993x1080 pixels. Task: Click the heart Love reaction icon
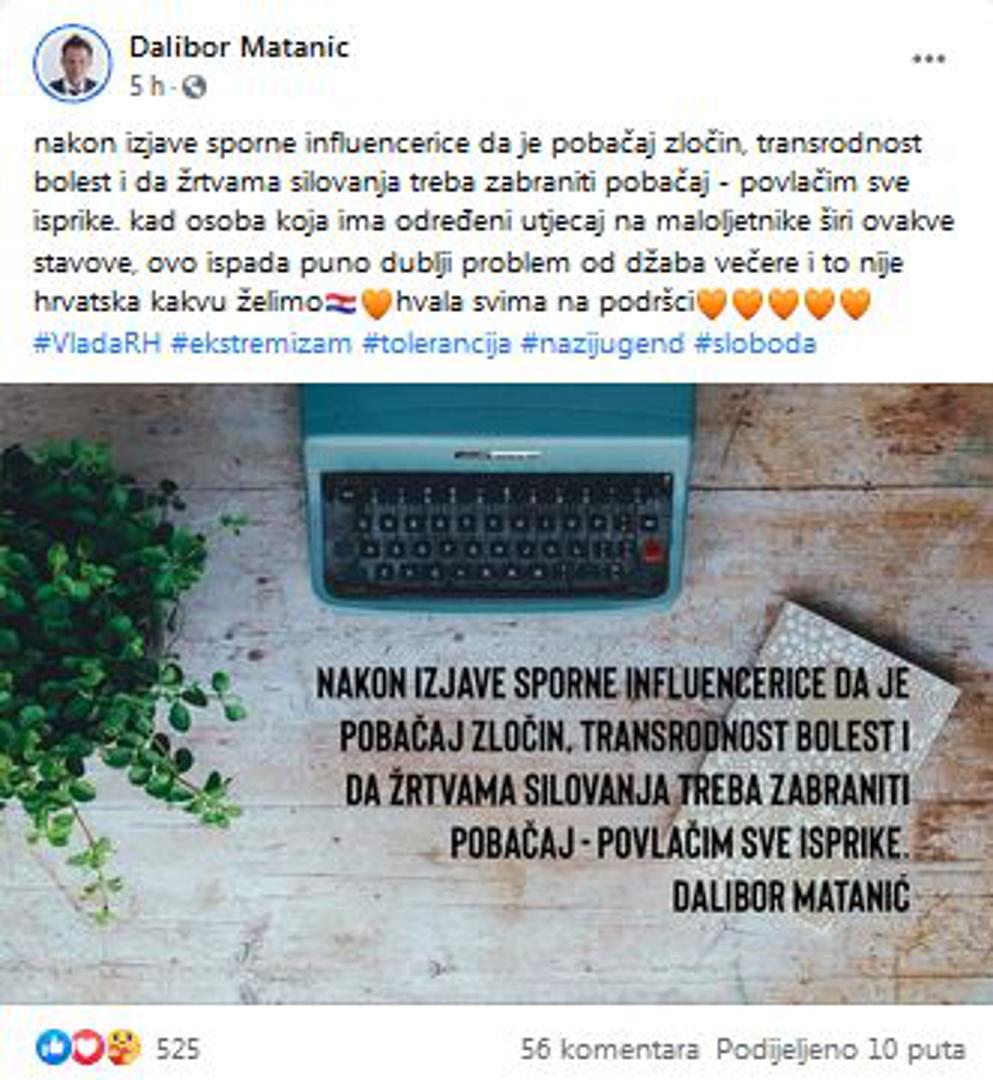point(88,1048)
